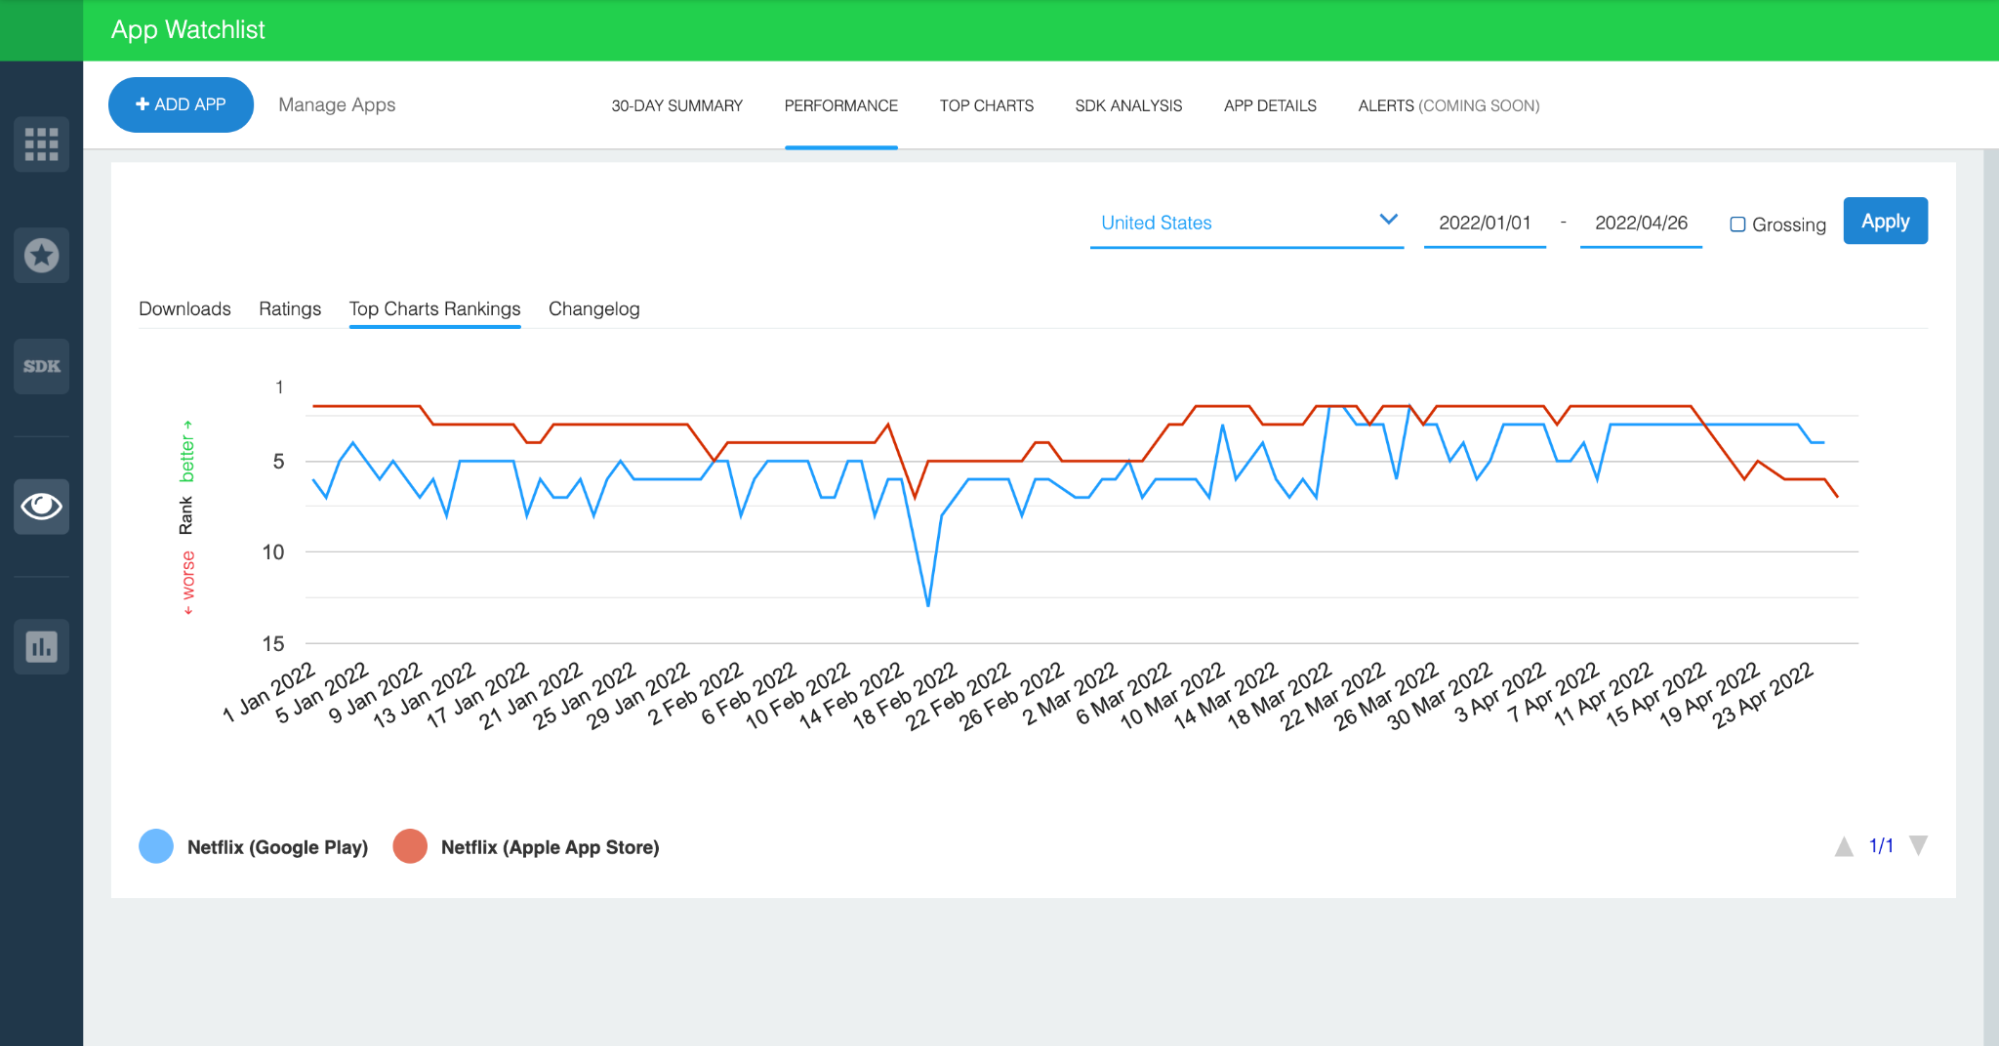Select the eye watchlist sidebar icon
1999x1047 pixels.
coord(41,506)
